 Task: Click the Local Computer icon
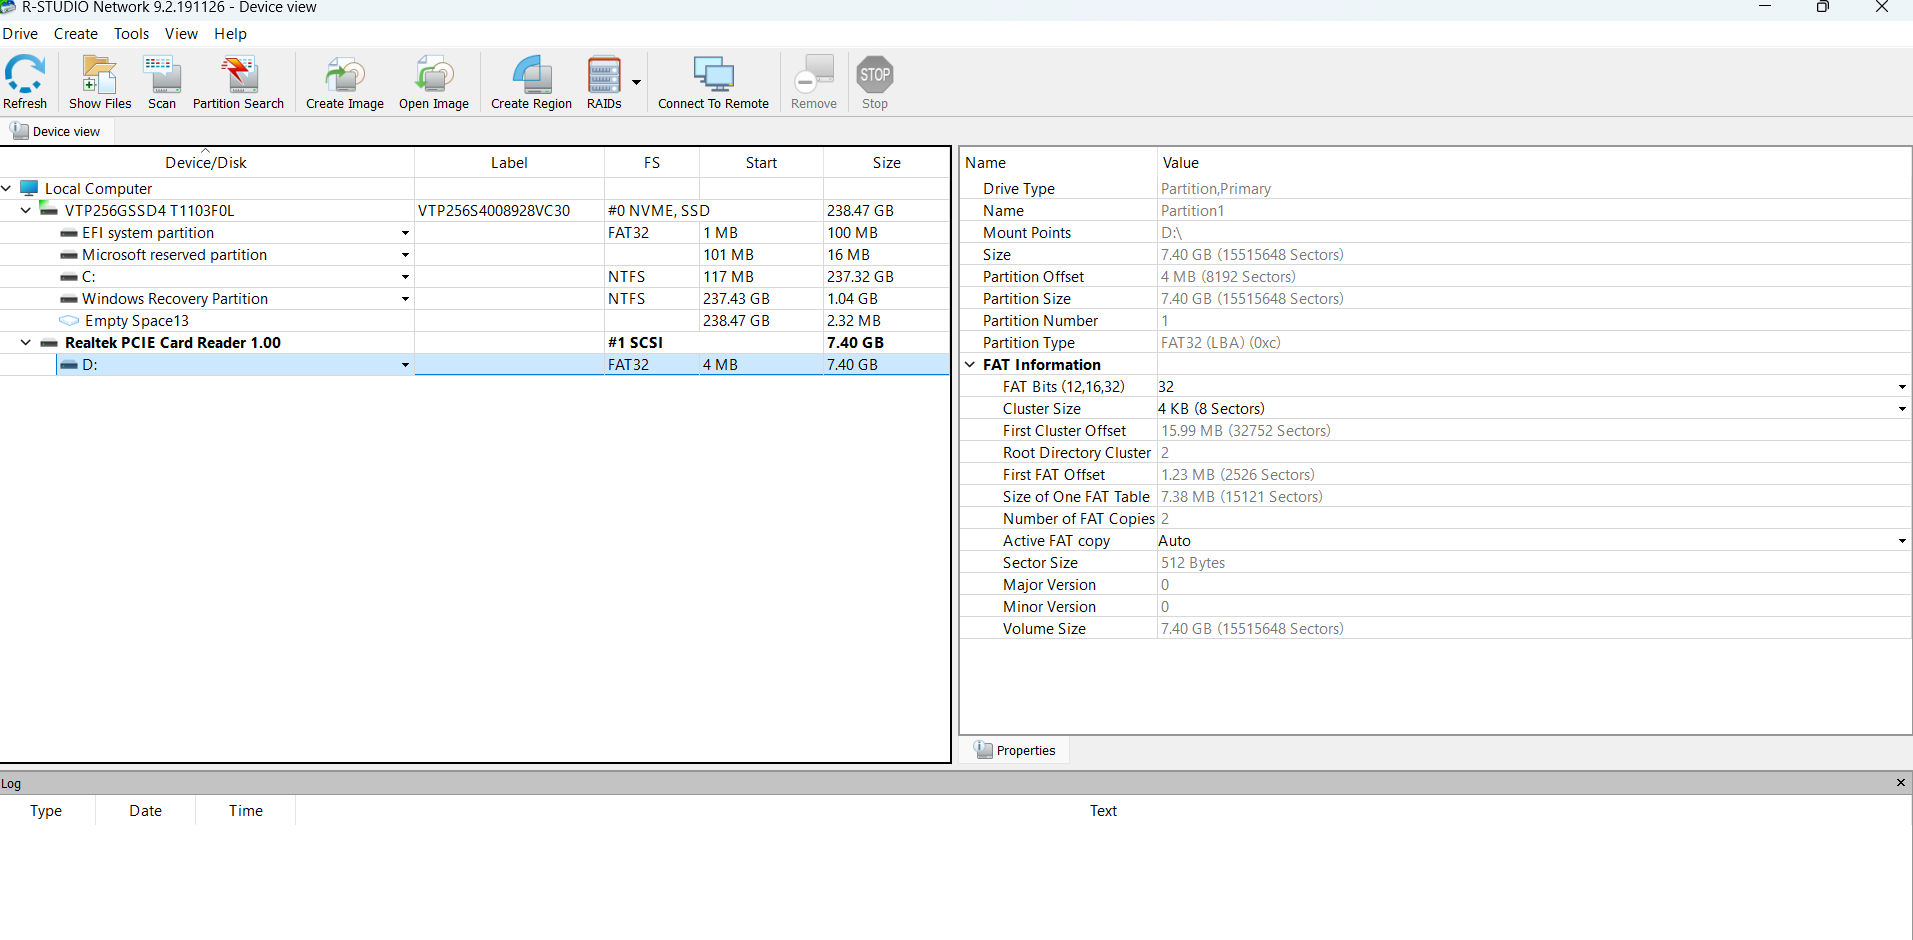[29, 188]
